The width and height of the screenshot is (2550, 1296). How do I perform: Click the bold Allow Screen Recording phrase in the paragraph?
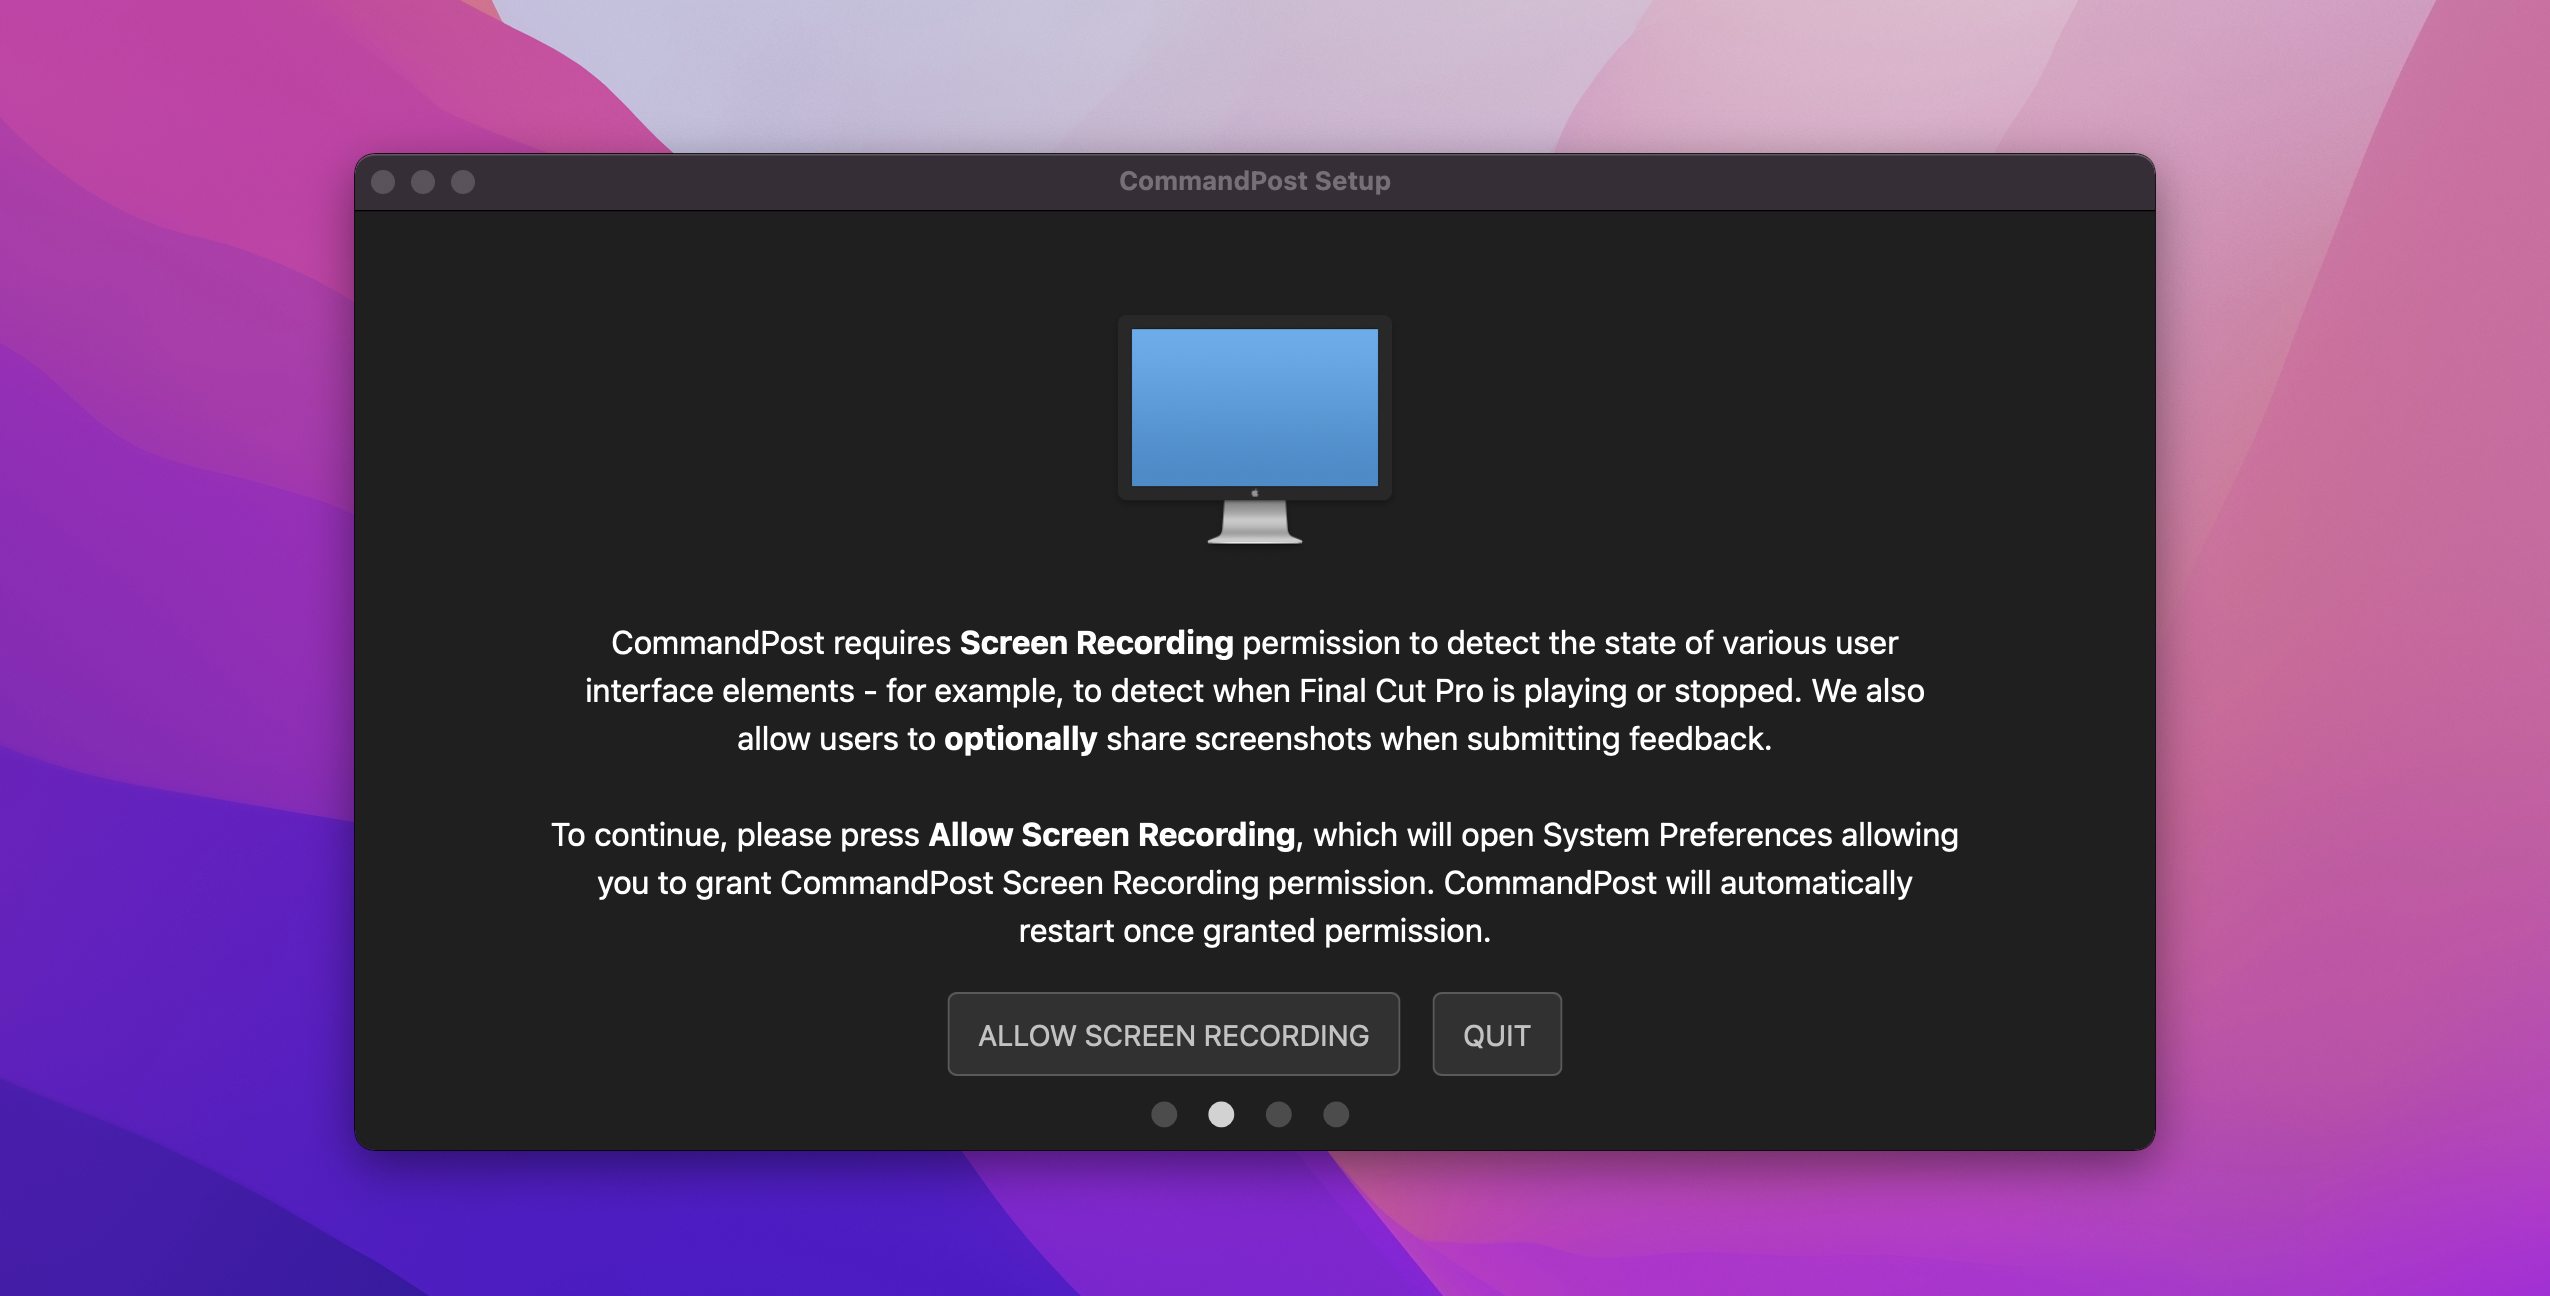click(1111, 835)
